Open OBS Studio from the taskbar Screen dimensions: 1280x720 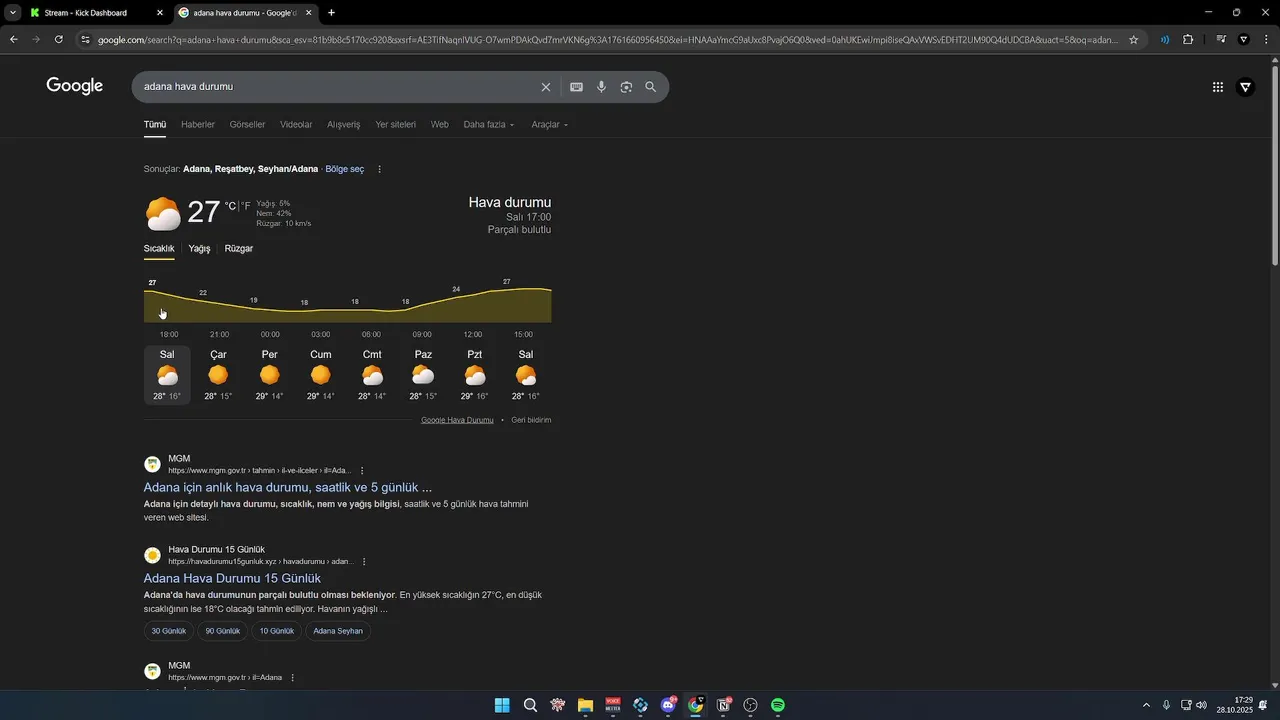[750, 705]
